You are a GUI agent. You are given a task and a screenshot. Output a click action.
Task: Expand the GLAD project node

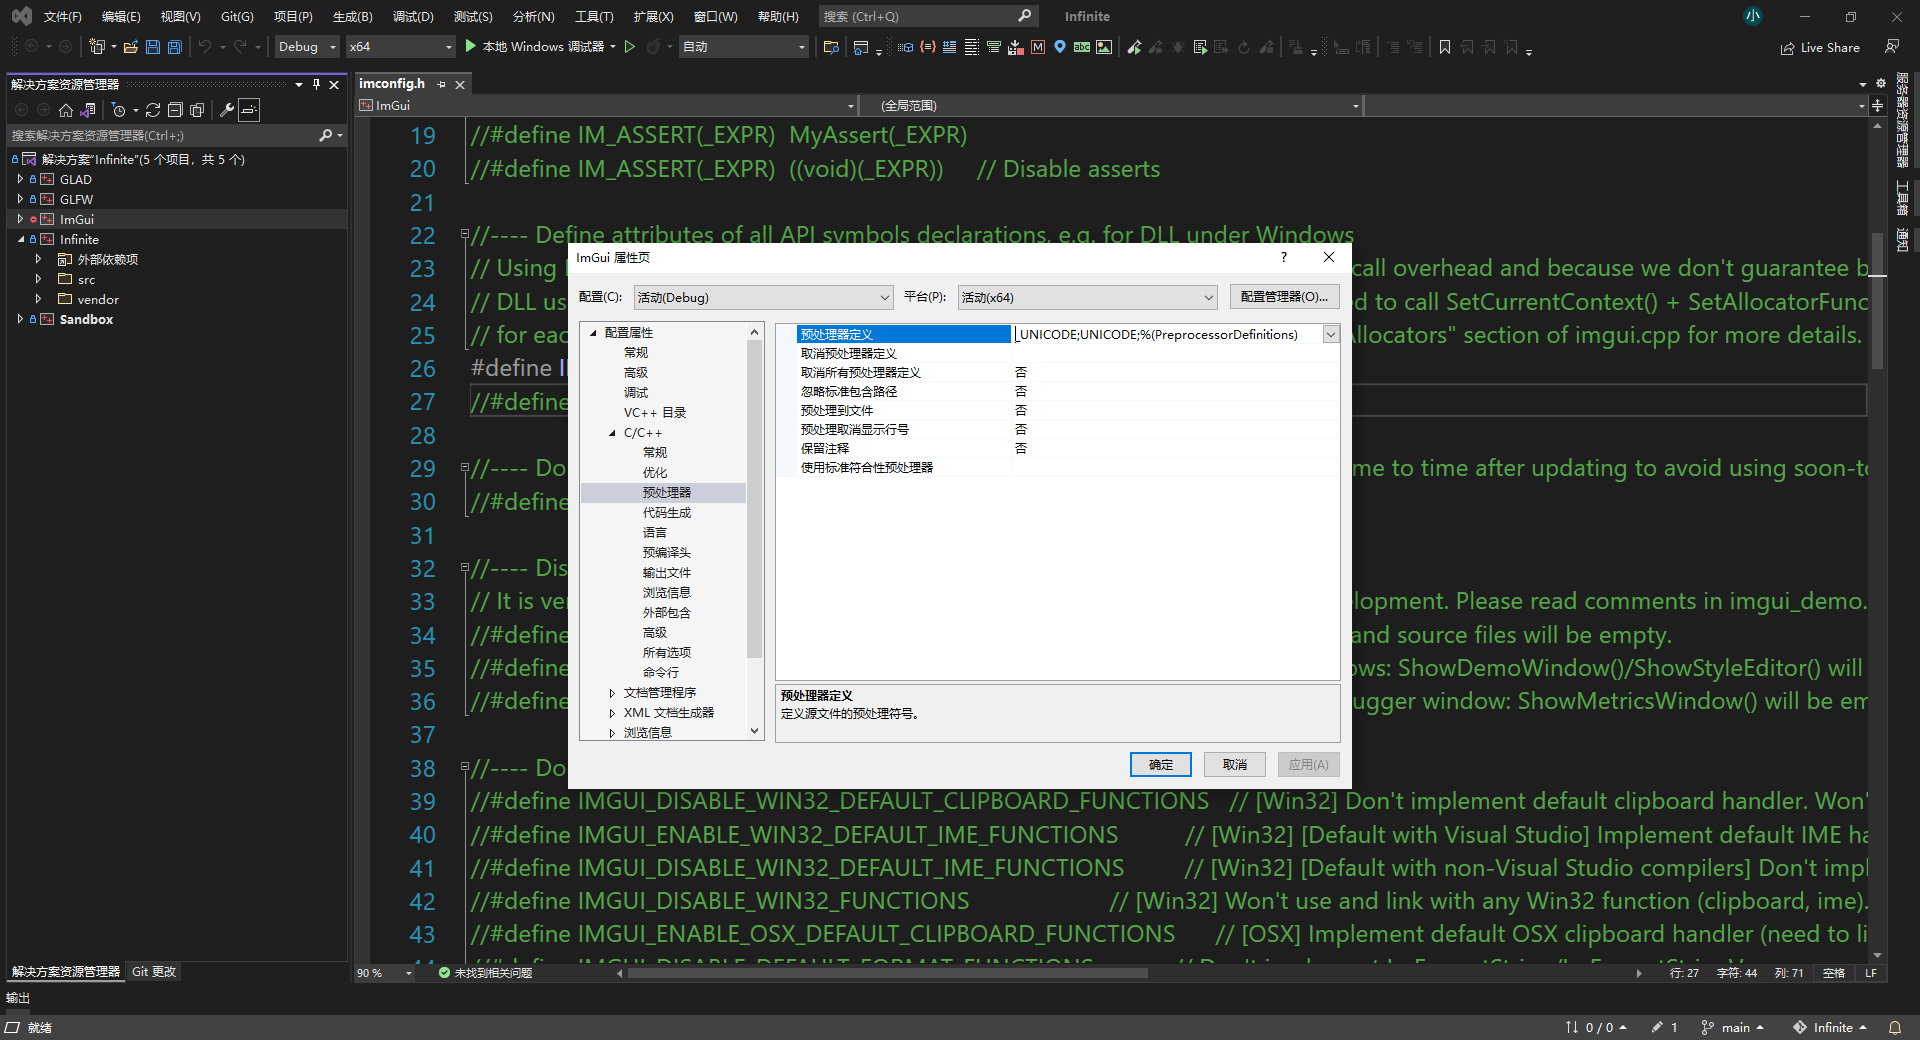(20, 179)
